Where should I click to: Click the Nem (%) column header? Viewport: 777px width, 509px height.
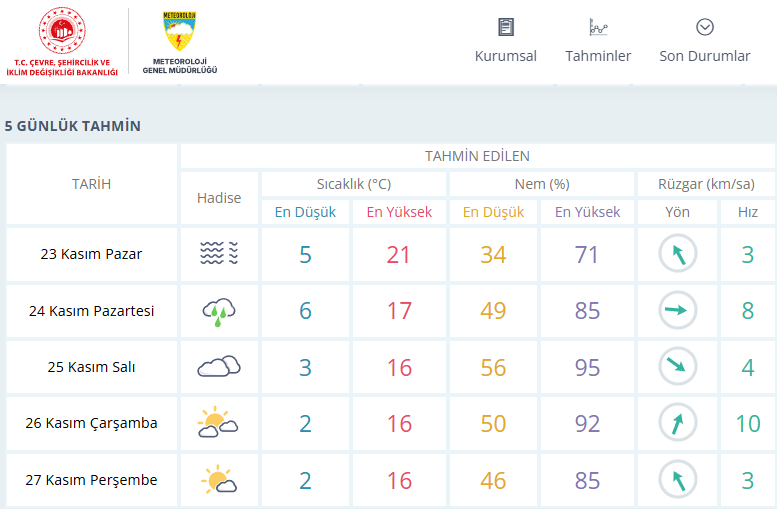point(541,184)
